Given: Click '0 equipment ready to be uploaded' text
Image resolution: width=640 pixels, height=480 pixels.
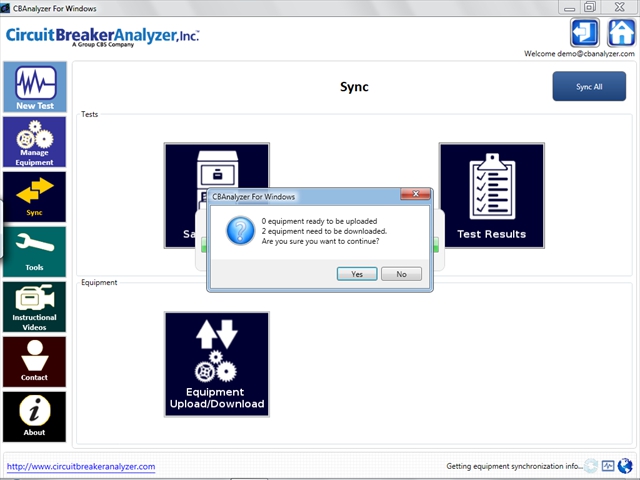Looking at the screenshot, I should coord(319,221).
